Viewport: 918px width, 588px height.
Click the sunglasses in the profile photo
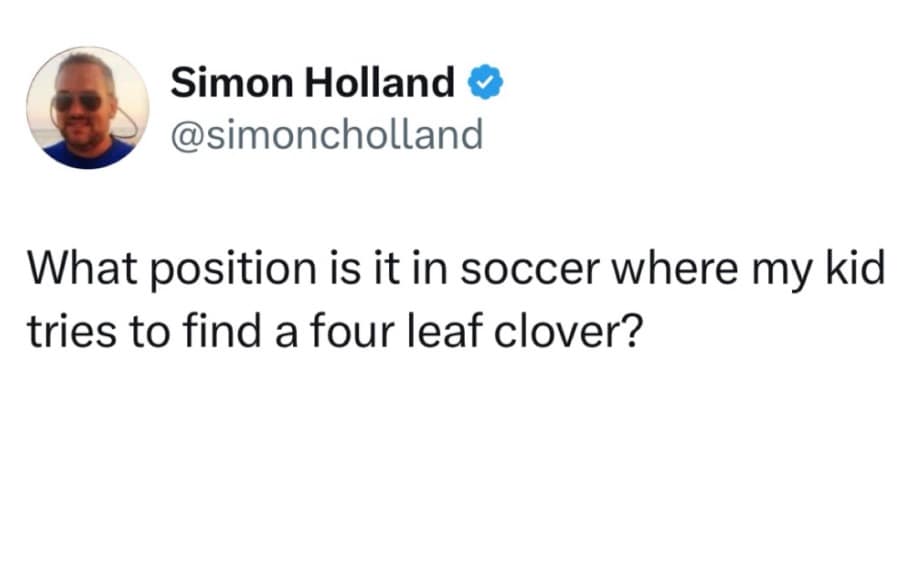78,101
